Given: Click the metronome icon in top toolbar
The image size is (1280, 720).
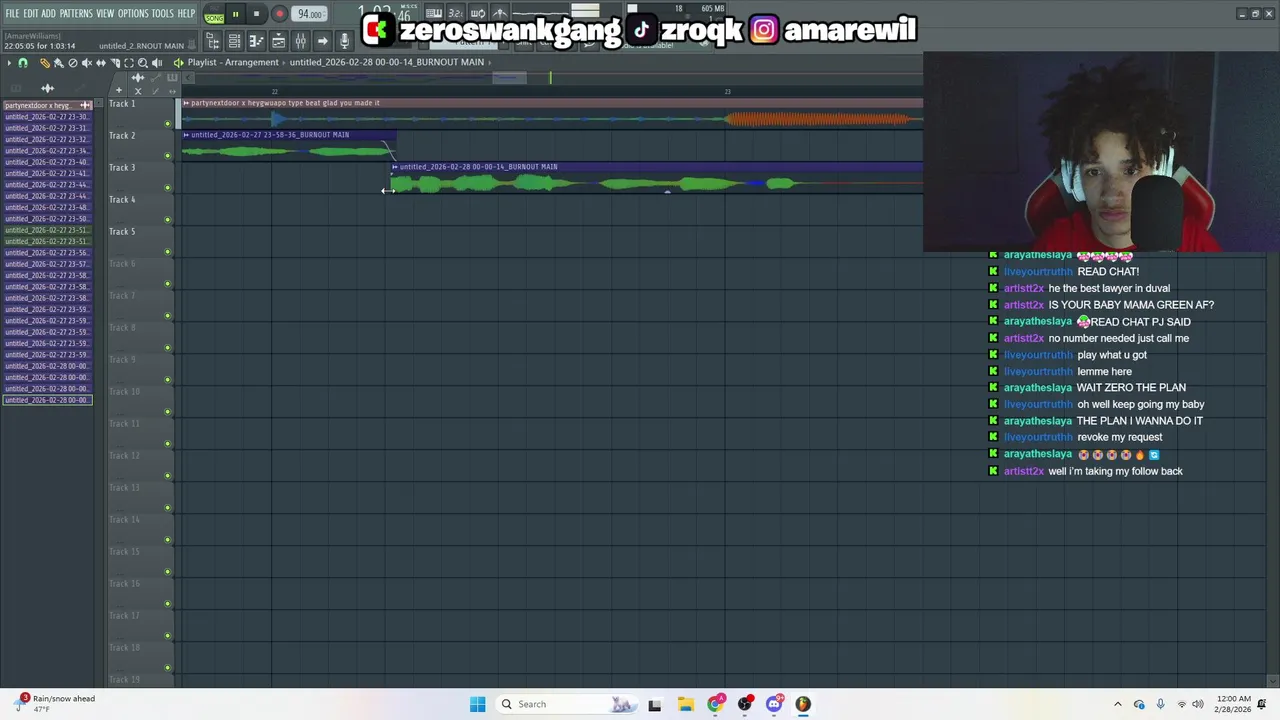Looking at the screenshot, I should click(500, 13).
